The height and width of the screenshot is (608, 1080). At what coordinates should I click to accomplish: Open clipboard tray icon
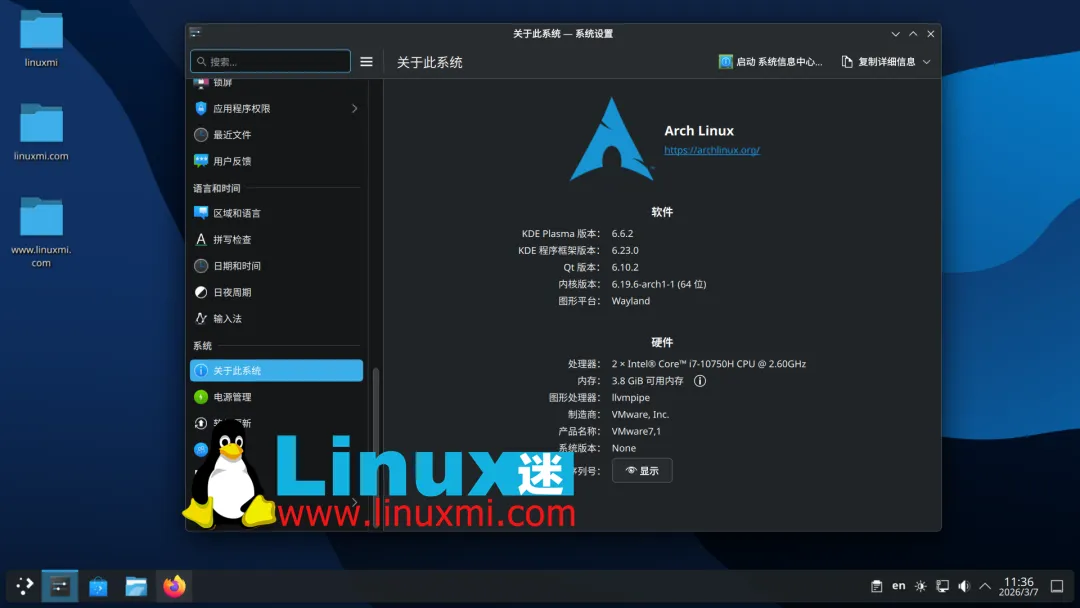(876, 586)
